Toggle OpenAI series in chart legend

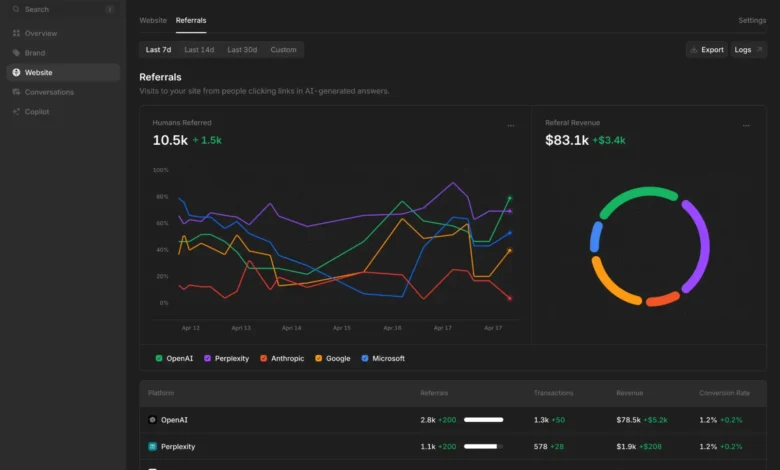coord(174,358)
